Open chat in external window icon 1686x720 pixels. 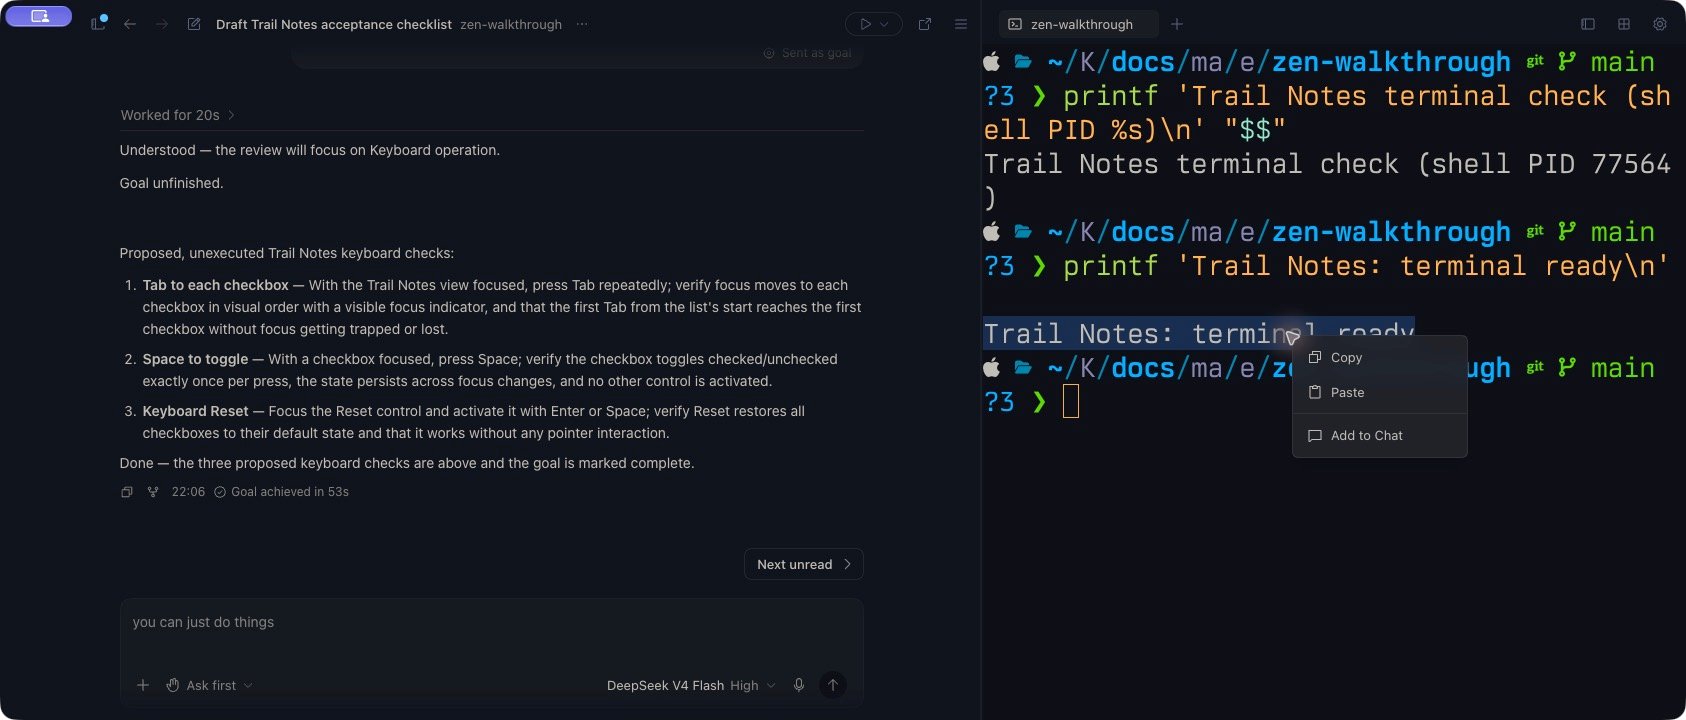click(x=925, y=24)
